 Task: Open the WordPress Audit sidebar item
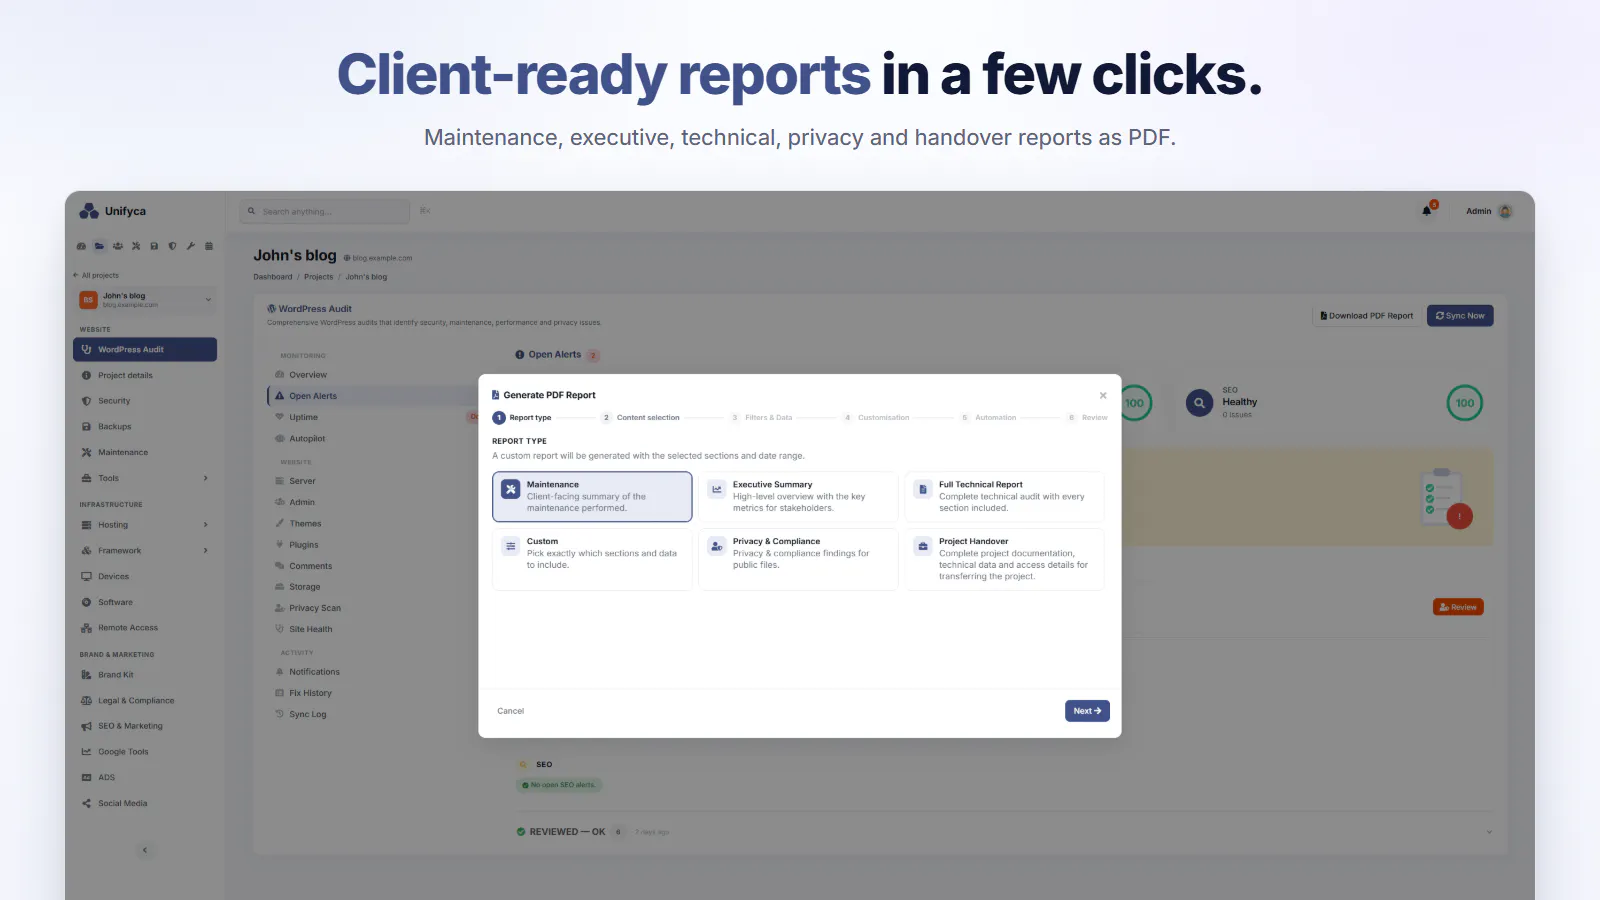pos(145,349)
